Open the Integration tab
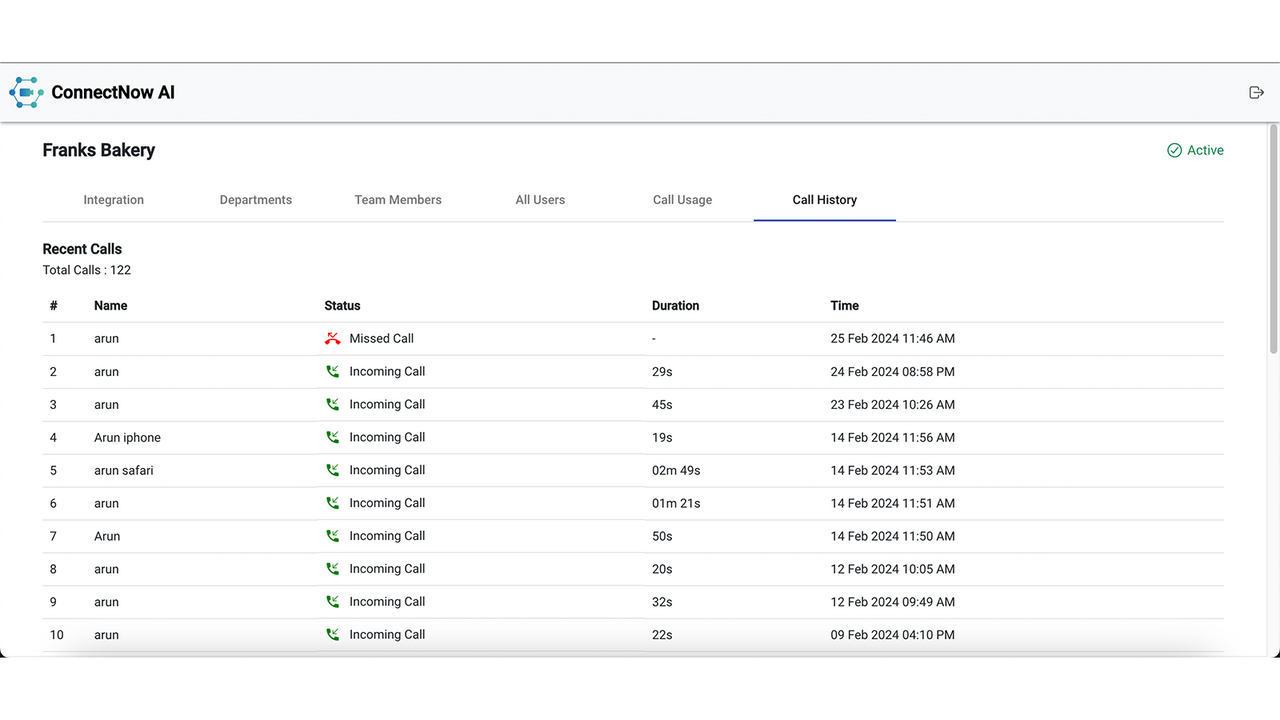This screenshot has height=720, width=1280. click(x=114, y=200)
